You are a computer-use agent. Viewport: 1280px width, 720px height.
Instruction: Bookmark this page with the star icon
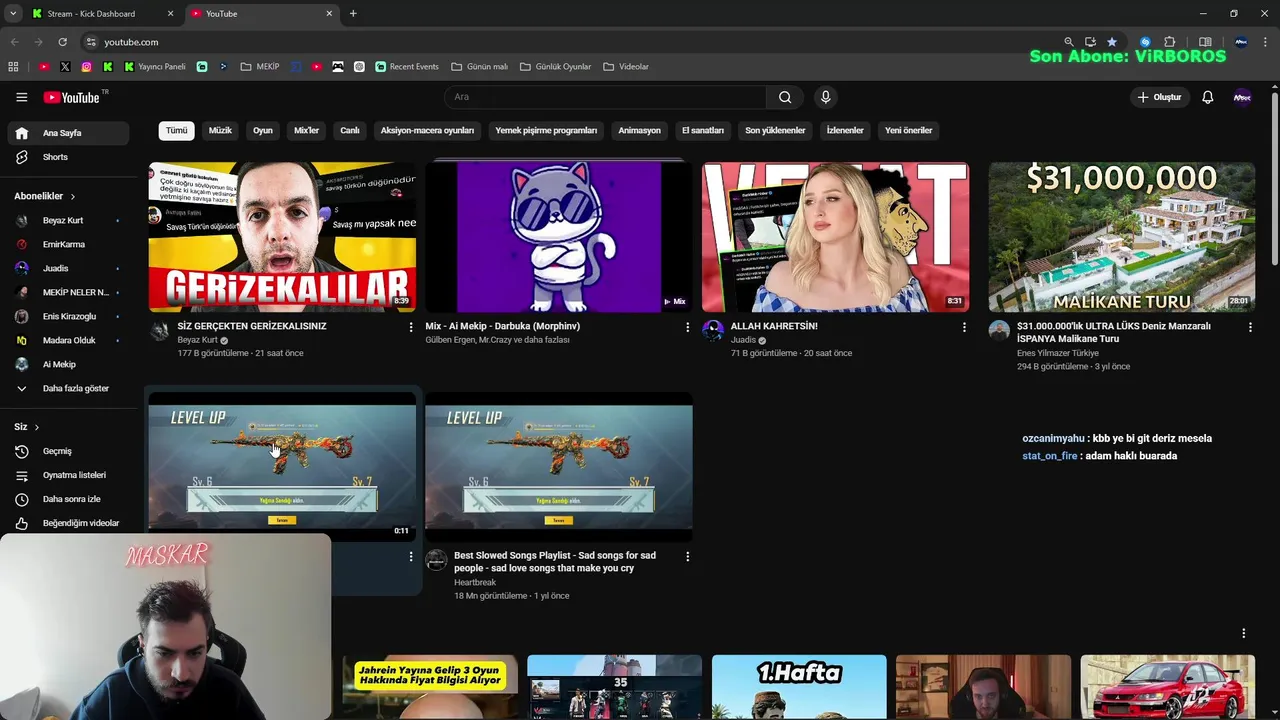(x=1112, y=42)
